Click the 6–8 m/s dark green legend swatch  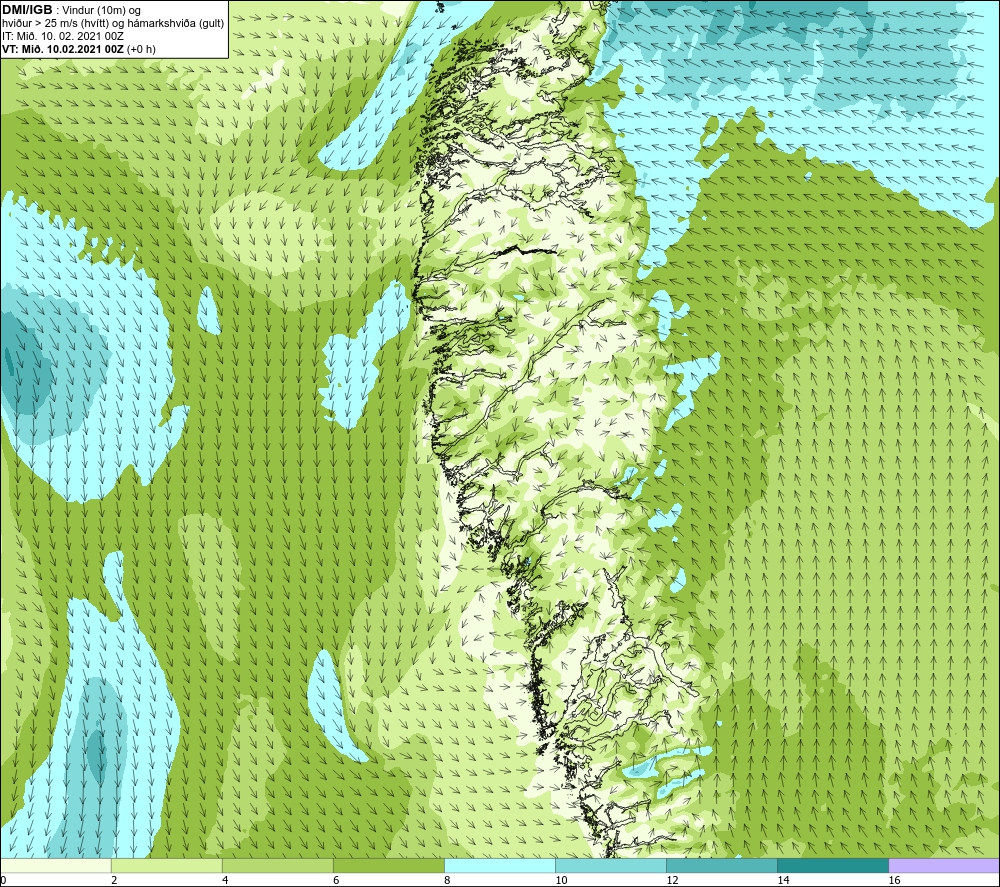tap(389, 866)
